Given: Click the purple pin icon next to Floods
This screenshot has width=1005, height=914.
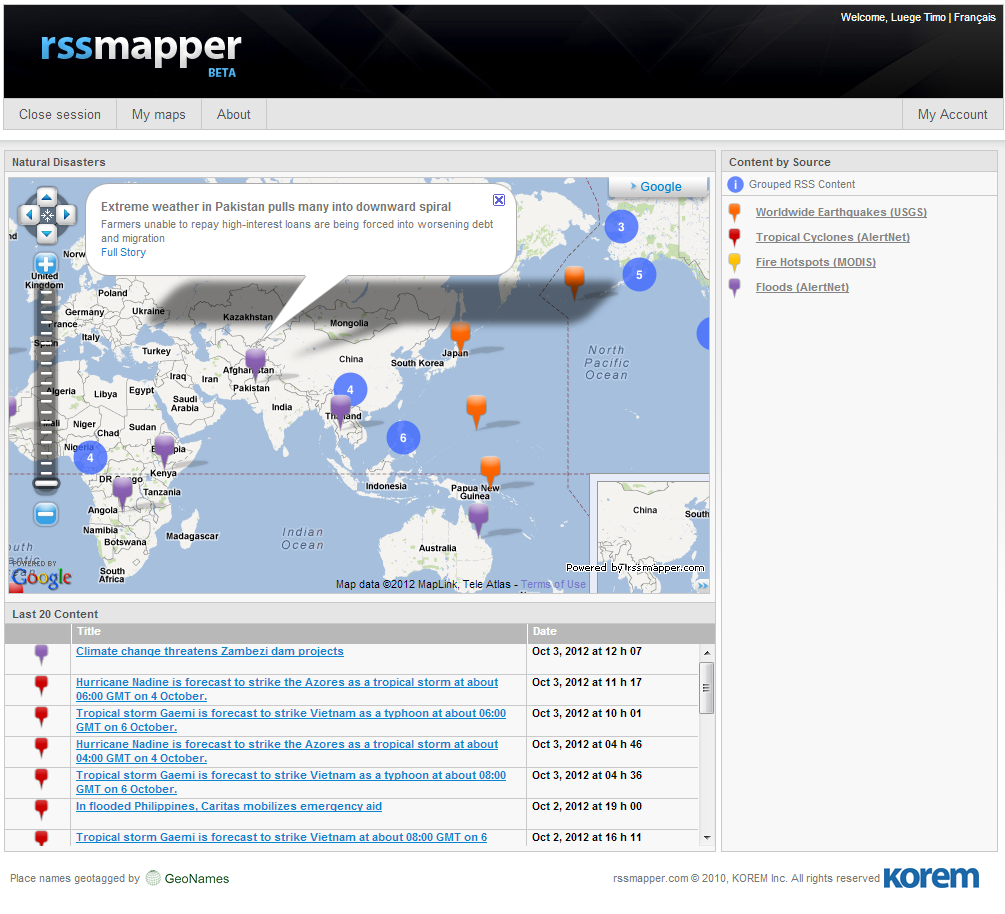Looking at the screenshot, I should pyautogui.click(x=735, y=287).
